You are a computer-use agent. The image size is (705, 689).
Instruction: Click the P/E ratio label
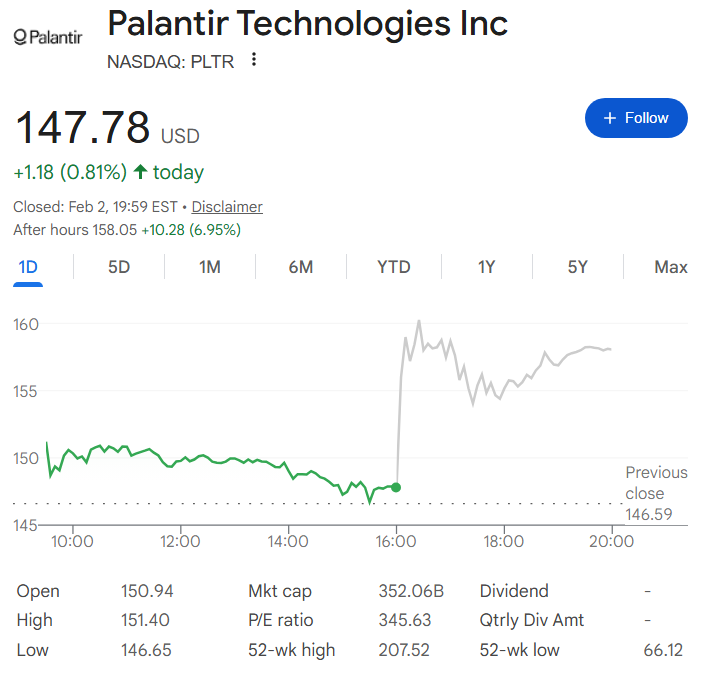tap(280, 620)
